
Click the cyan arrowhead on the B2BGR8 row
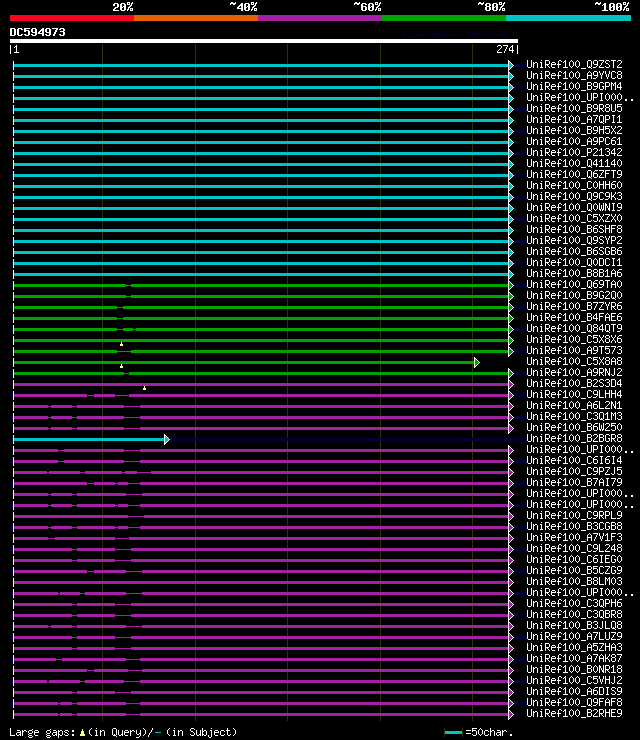[167, 439]
